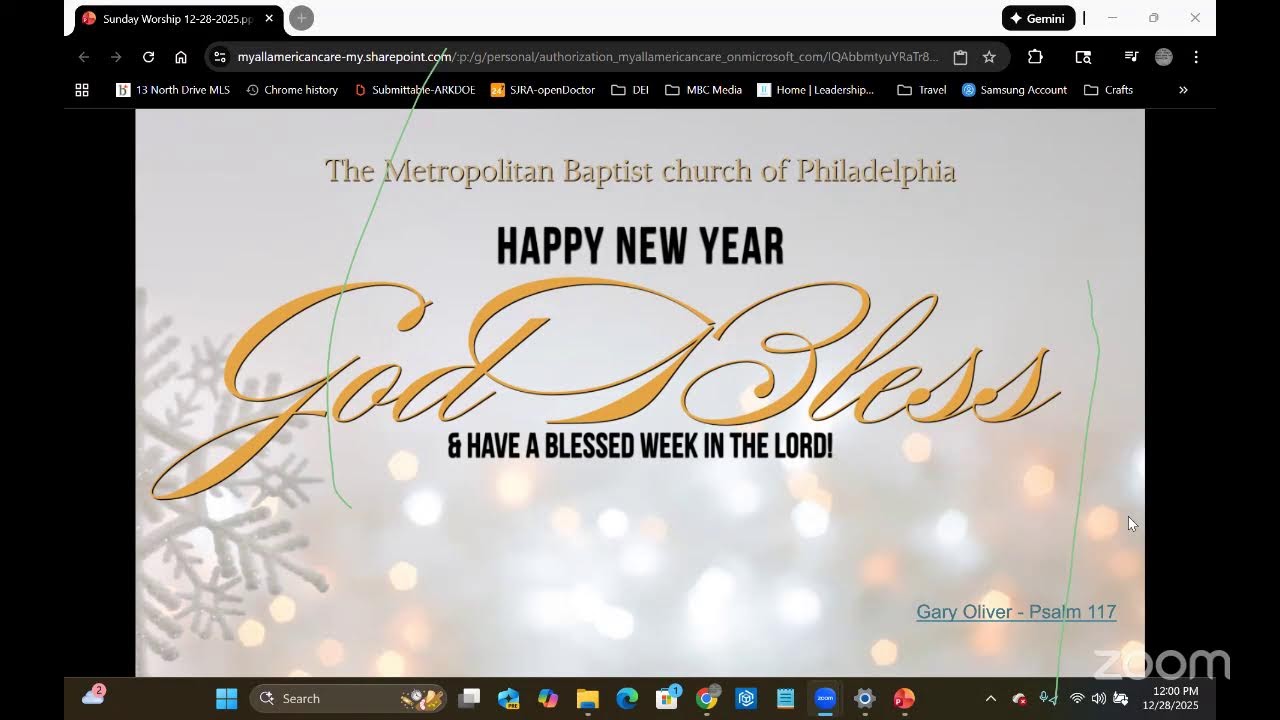Image resolution: width=1280 pixels, height=720 pixels.
Task: Open the Chrome history bookmark
Action: [x=292, y=90]
